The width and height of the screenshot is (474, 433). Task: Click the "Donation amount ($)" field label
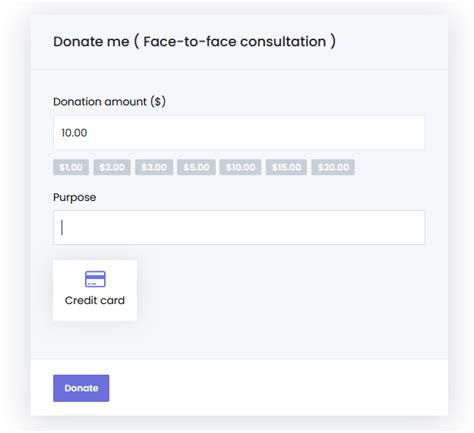109,102
